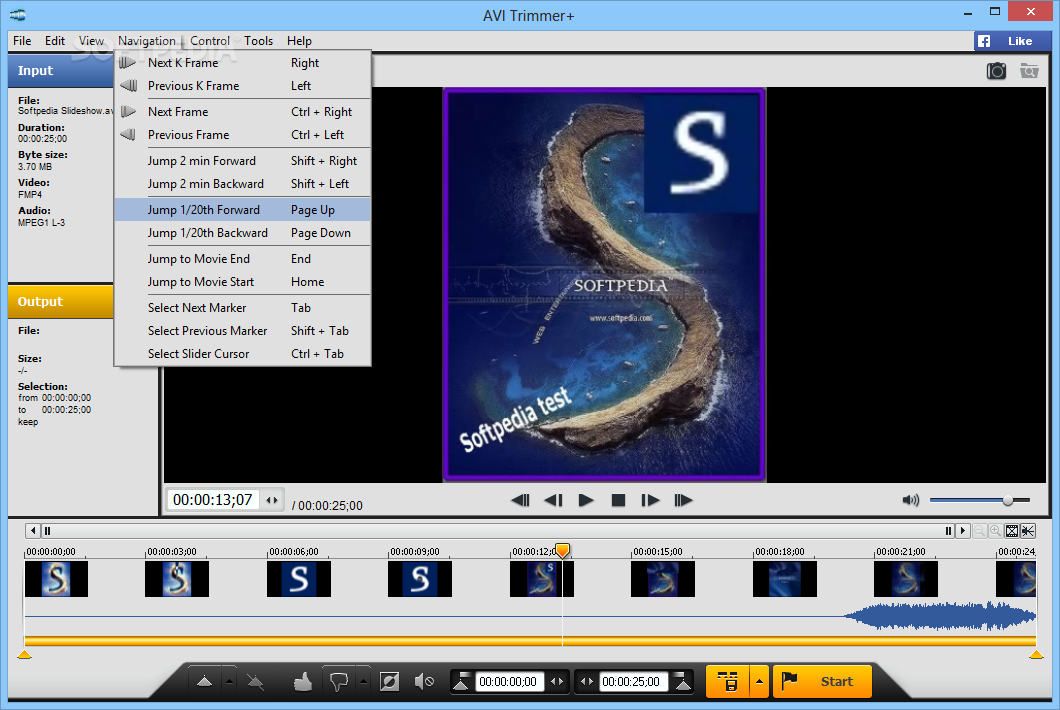Click the Output panel header
Image resolution: width=1060 pixels, height=710 pixels.
(x=61, y=302)
